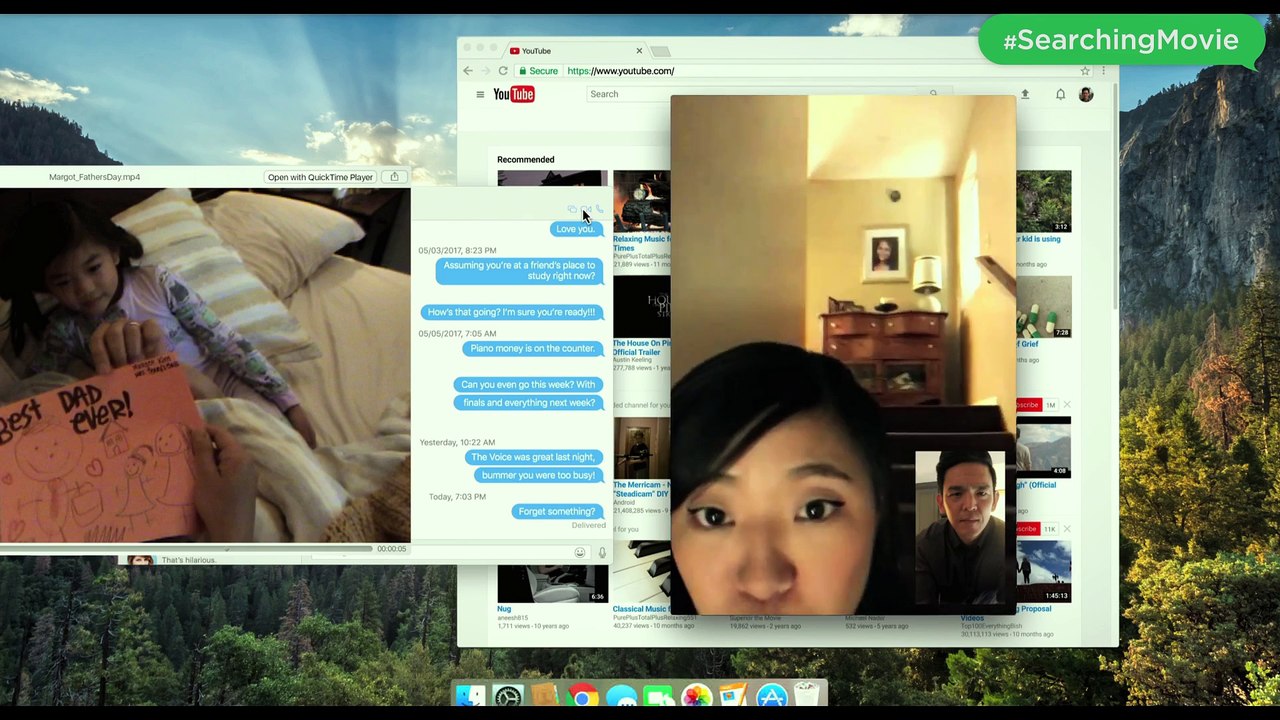The height and width of the screenshot is (720, 1280).
Task: Go back in Chrome
Action: 468,71
